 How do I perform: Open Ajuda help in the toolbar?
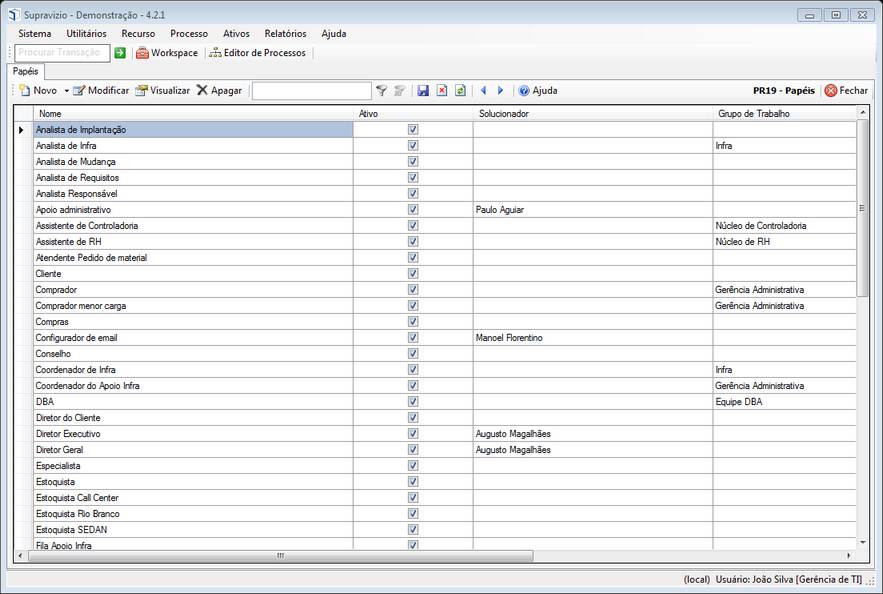click(538, 90)
